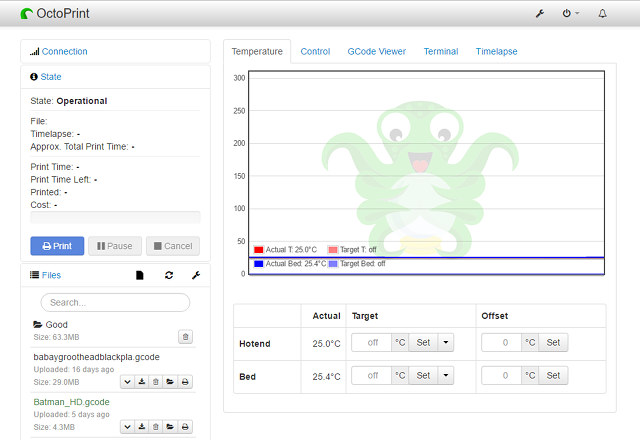This screenshot has height=440, width=640.
Task: Click the red Actual T legend swatch
Action: click(x=258, y=250)
